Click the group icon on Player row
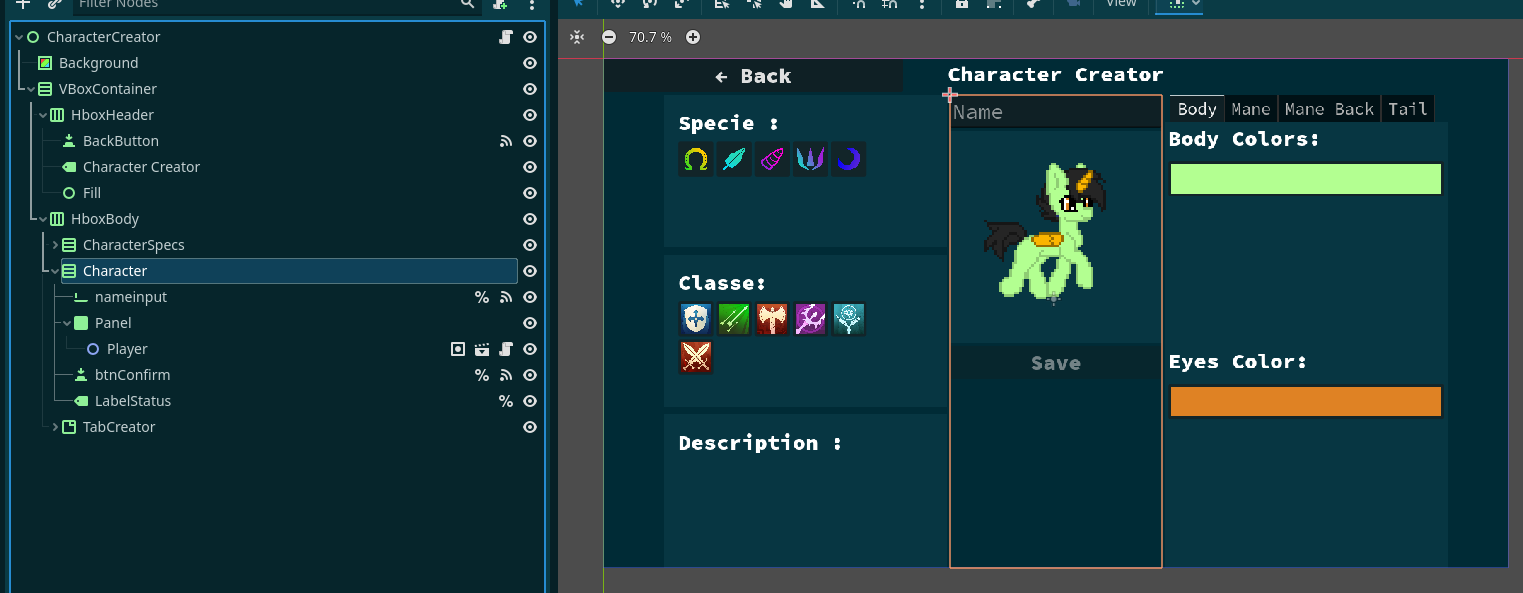The image size is (1523, 593). [458, 349]
